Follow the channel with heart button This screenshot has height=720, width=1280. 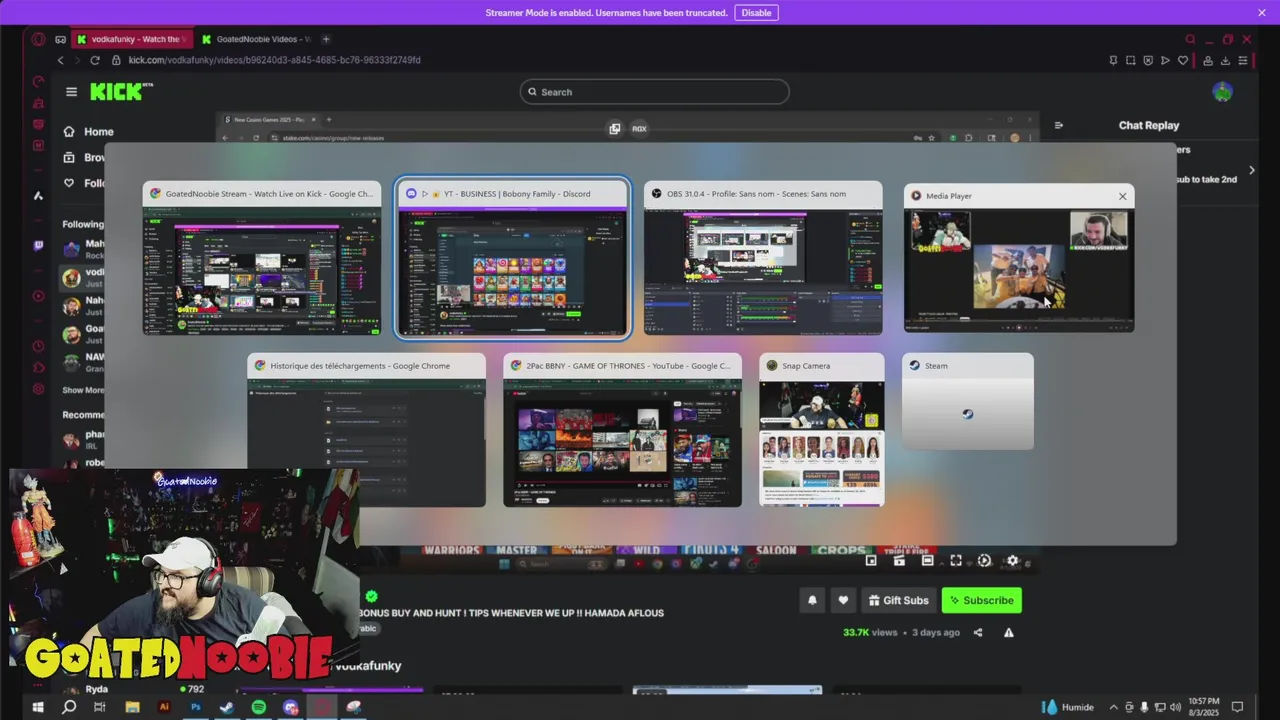pyautogui.click(x=843, y=600)
